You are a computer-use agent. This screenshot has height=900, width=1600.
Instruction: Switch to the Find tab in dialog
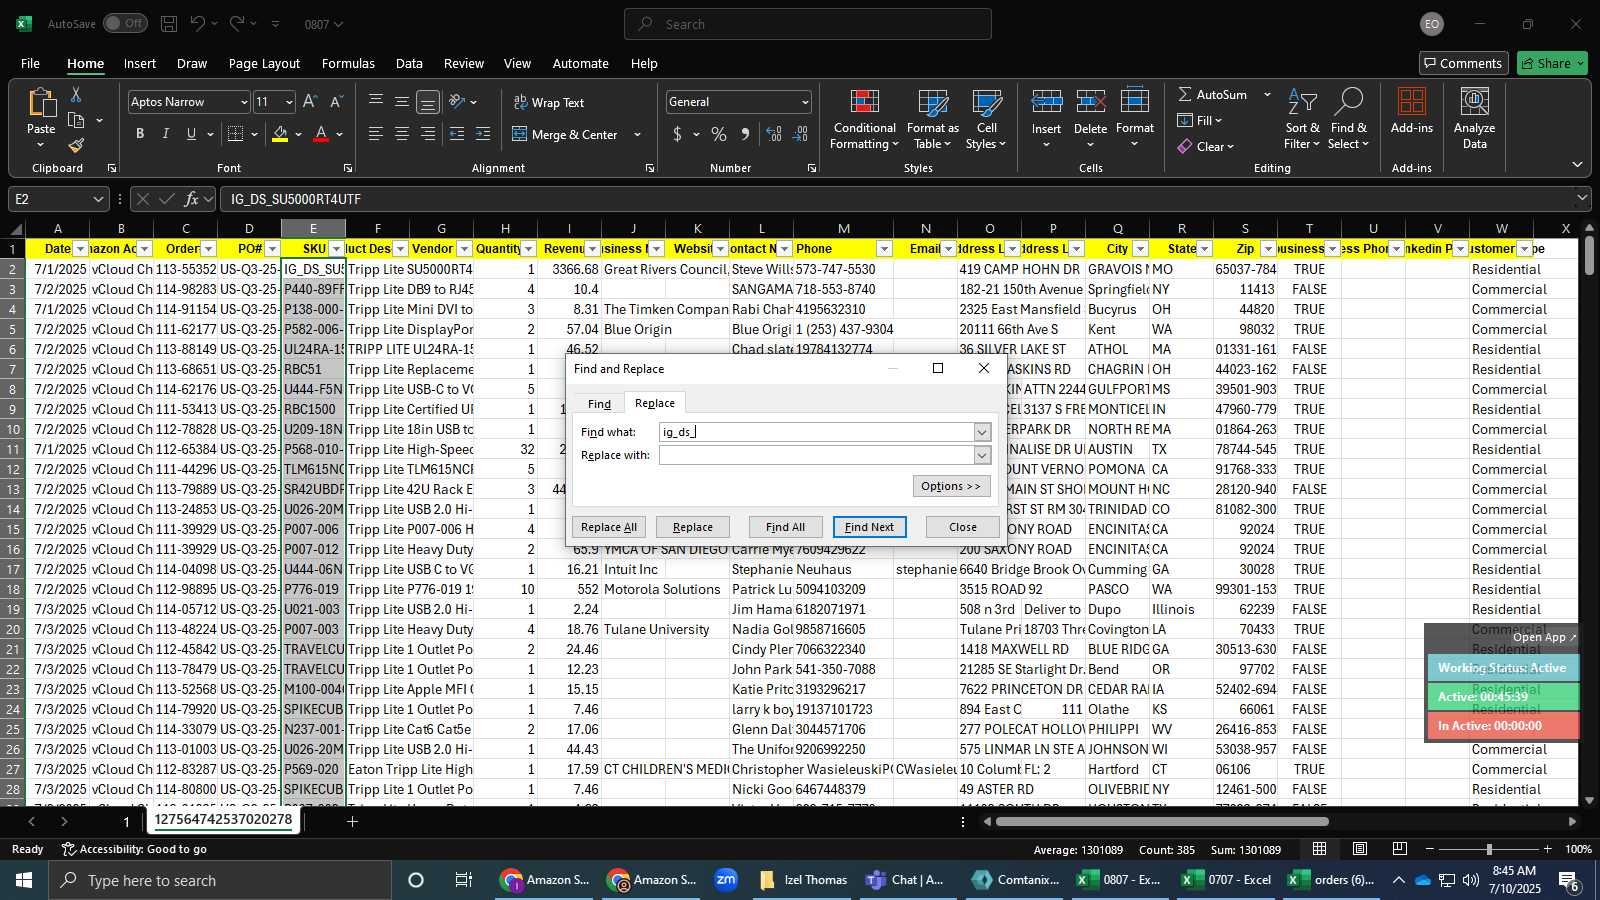click(599, 404)
